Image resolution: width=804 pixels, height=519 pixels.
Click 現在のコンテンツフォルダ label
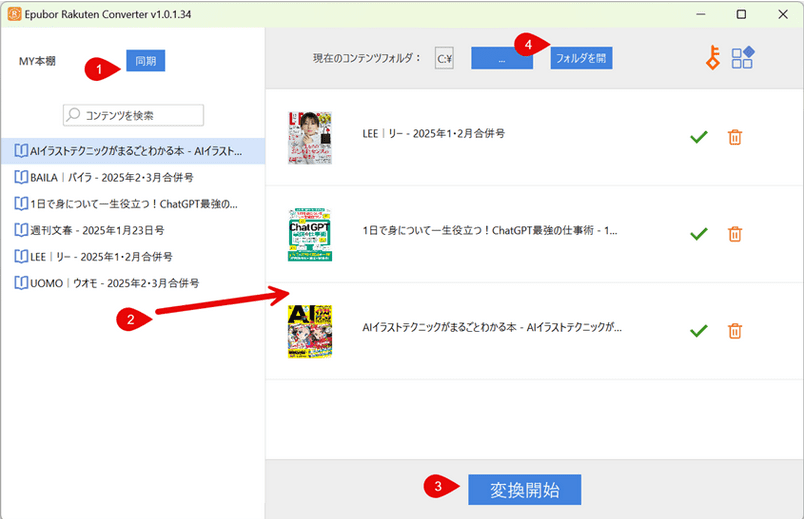tap(367, 58)
